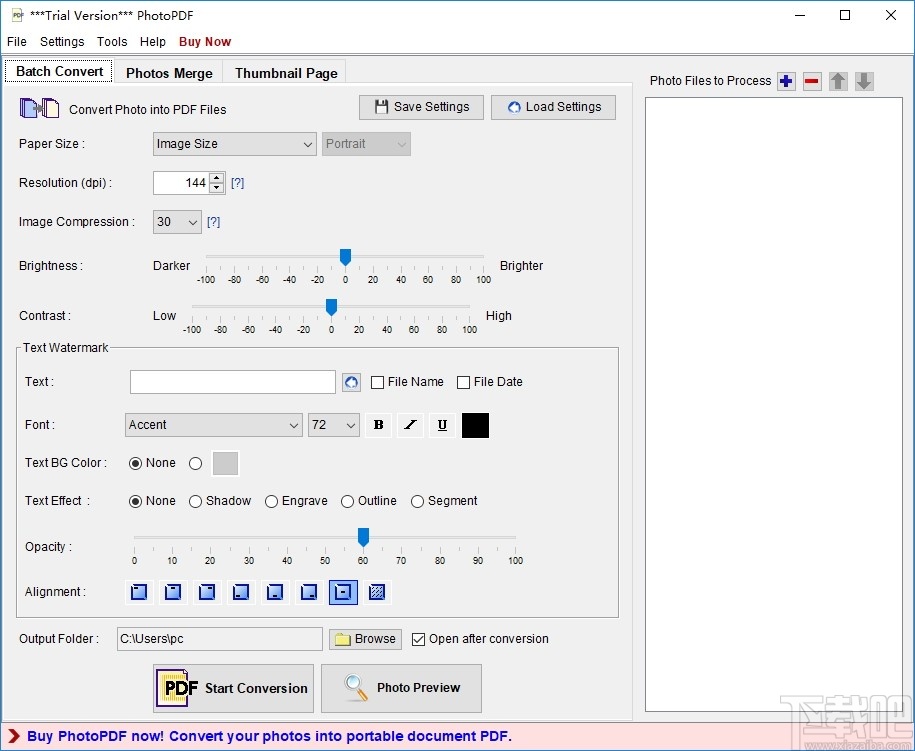This screenshot has height=751, width=915.
Task: Apply bold formatting to watermark text
Action: point(378,425)
